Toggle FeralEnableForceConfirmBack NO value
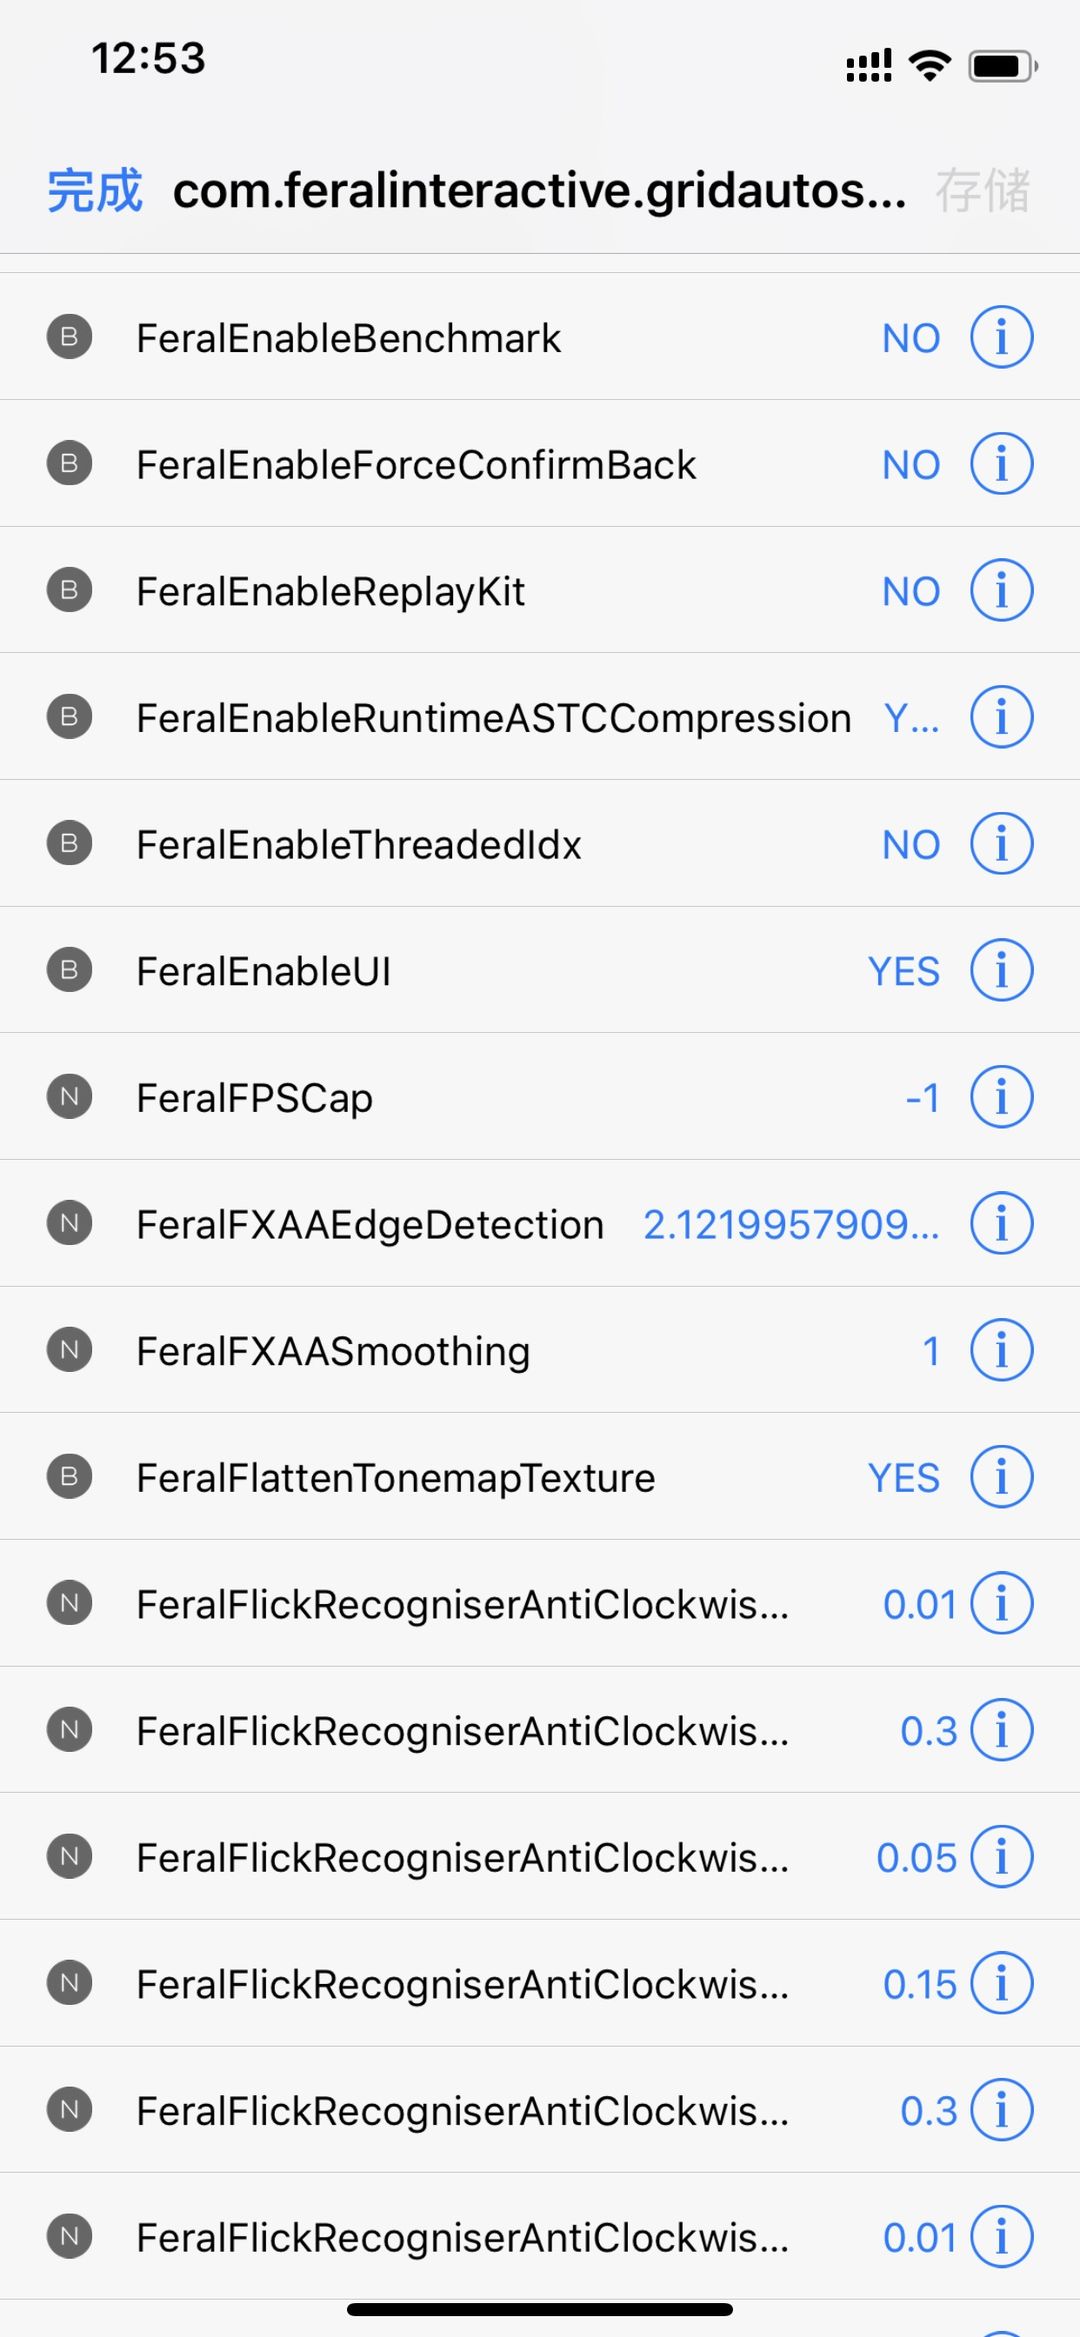Viewport: 1080px width, 2337px height. pyautogui.click(x=911, y=465)
